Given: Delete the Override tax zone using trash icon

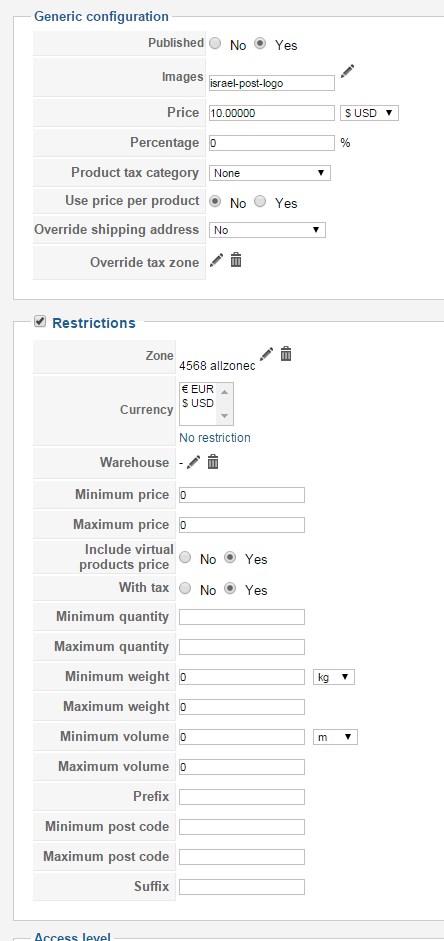Looking at the screenshot, I should pos(236,260).
